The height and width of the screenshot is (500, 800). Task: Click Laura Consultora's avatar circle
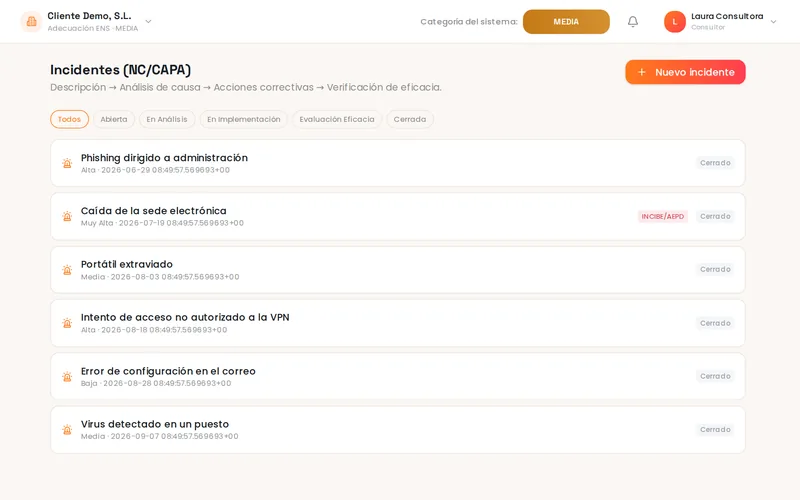click(x=674, y=21)
